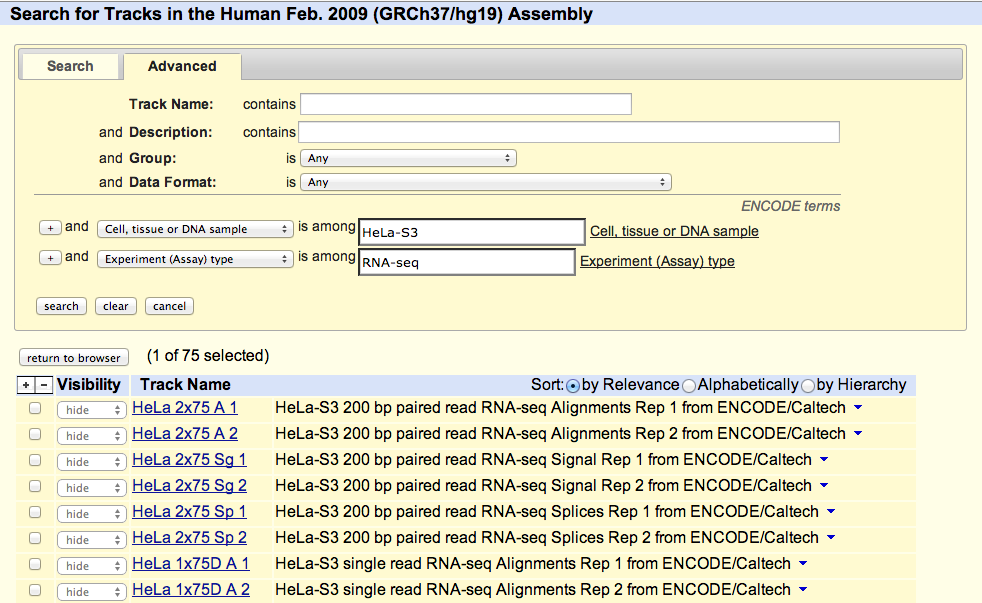Check the box for HeLa 2x75 A 1

click(35, 409)
